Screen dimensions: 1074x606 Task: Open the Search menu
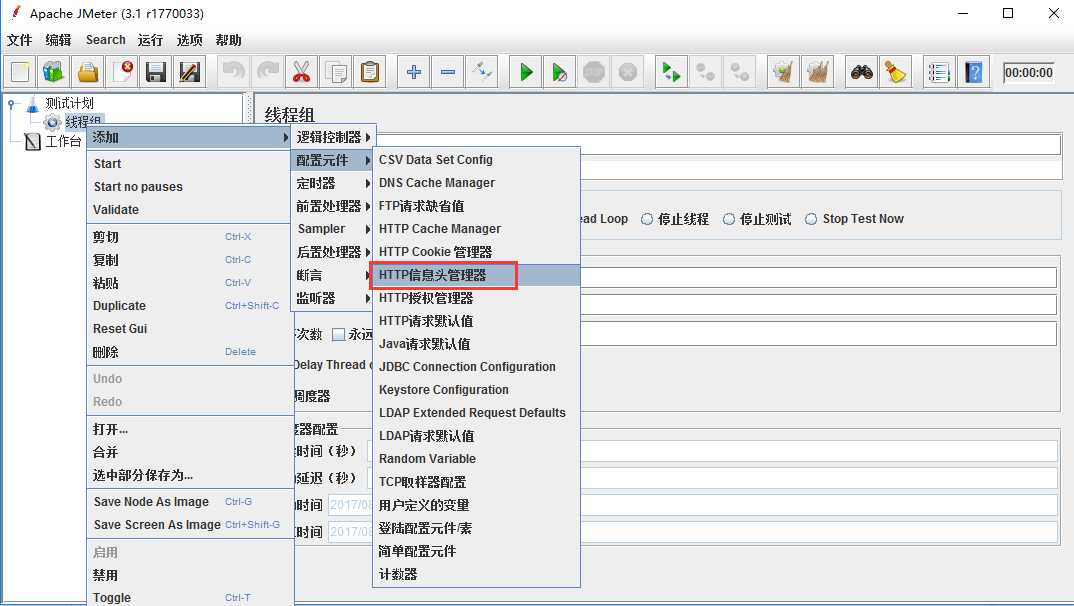[105, 40]
